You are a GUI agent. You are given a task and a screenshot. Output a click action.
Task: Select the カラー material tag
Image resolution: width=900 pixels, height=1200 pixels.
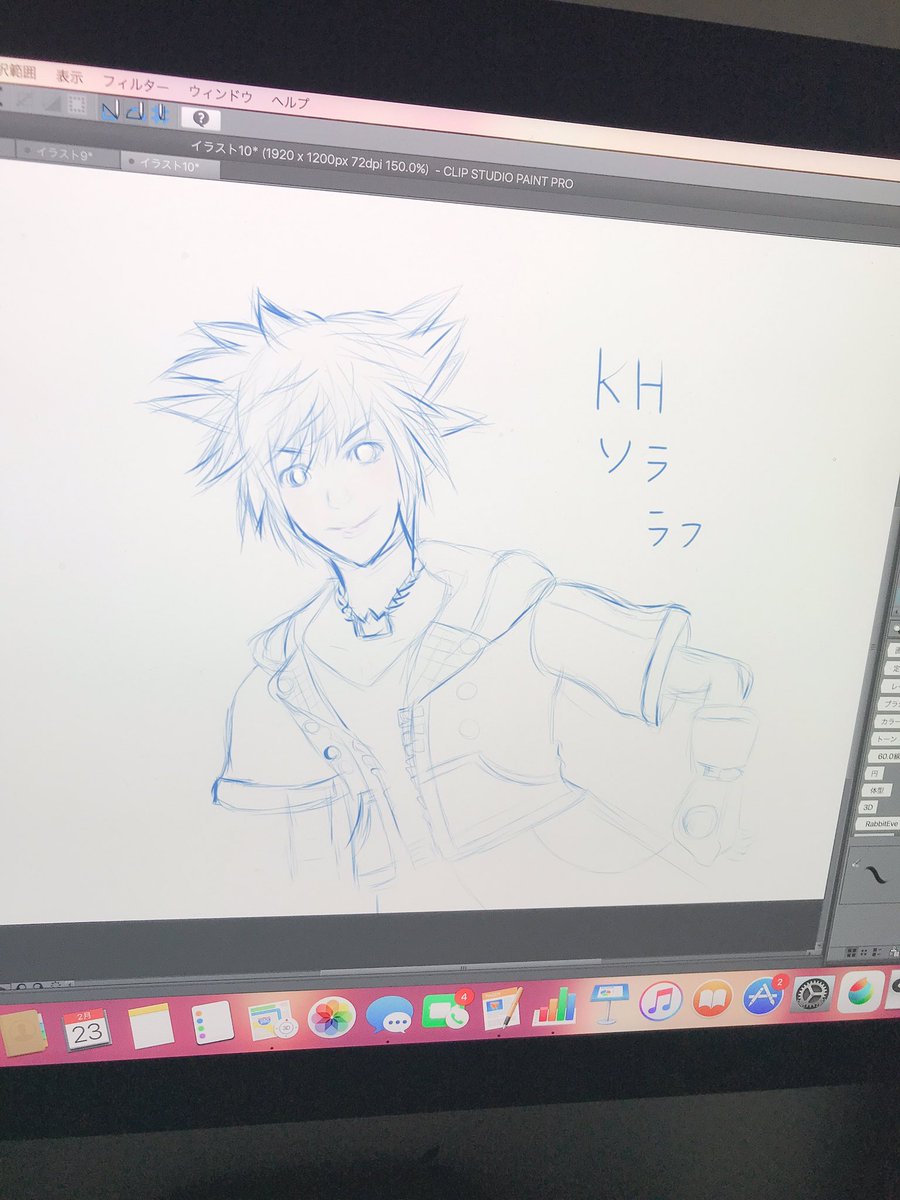tap(888, 721)
